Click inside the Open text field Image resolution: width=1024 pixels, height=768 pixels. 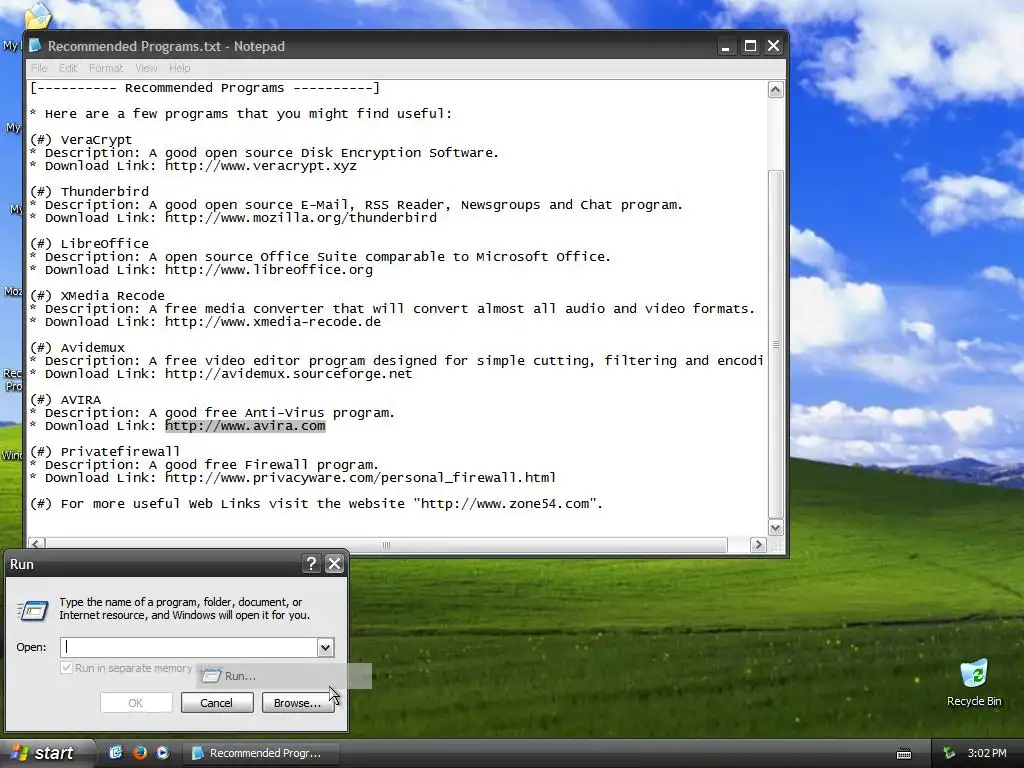tap(189, 647)
